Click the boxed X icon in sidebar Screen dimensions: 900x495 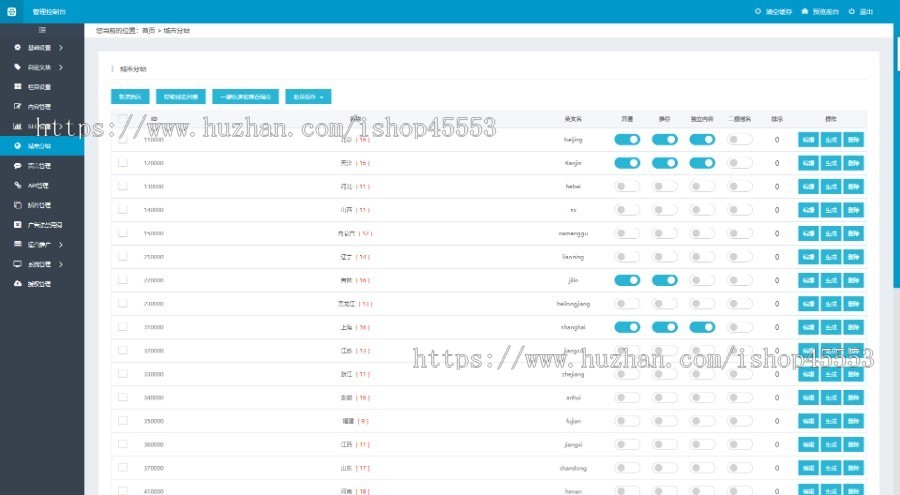click(x=17, y=225)
